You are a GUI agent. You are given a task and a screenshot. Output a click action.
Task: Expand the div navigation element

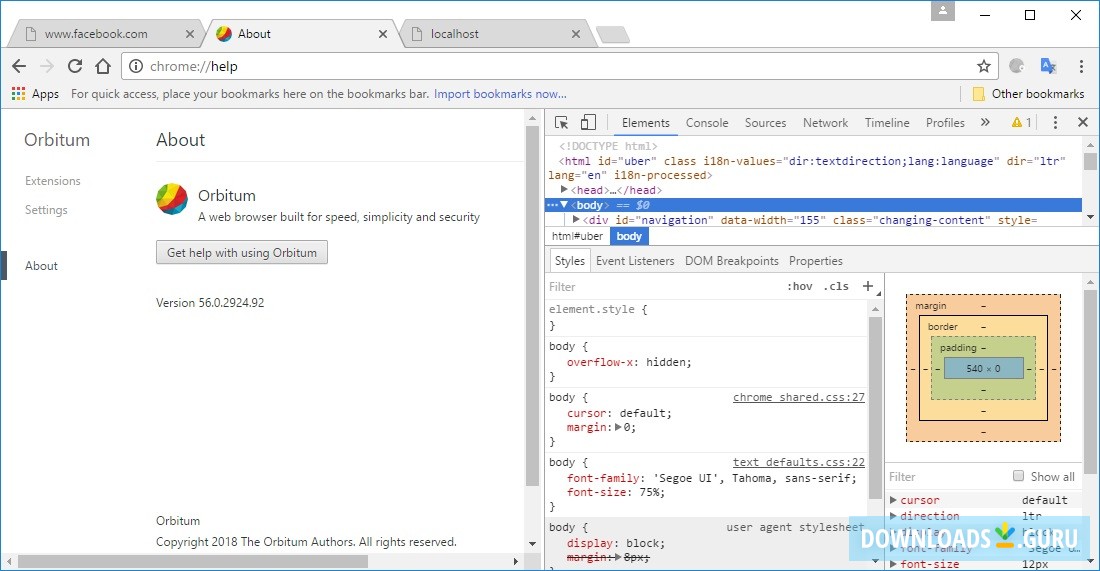coord(576,220)
